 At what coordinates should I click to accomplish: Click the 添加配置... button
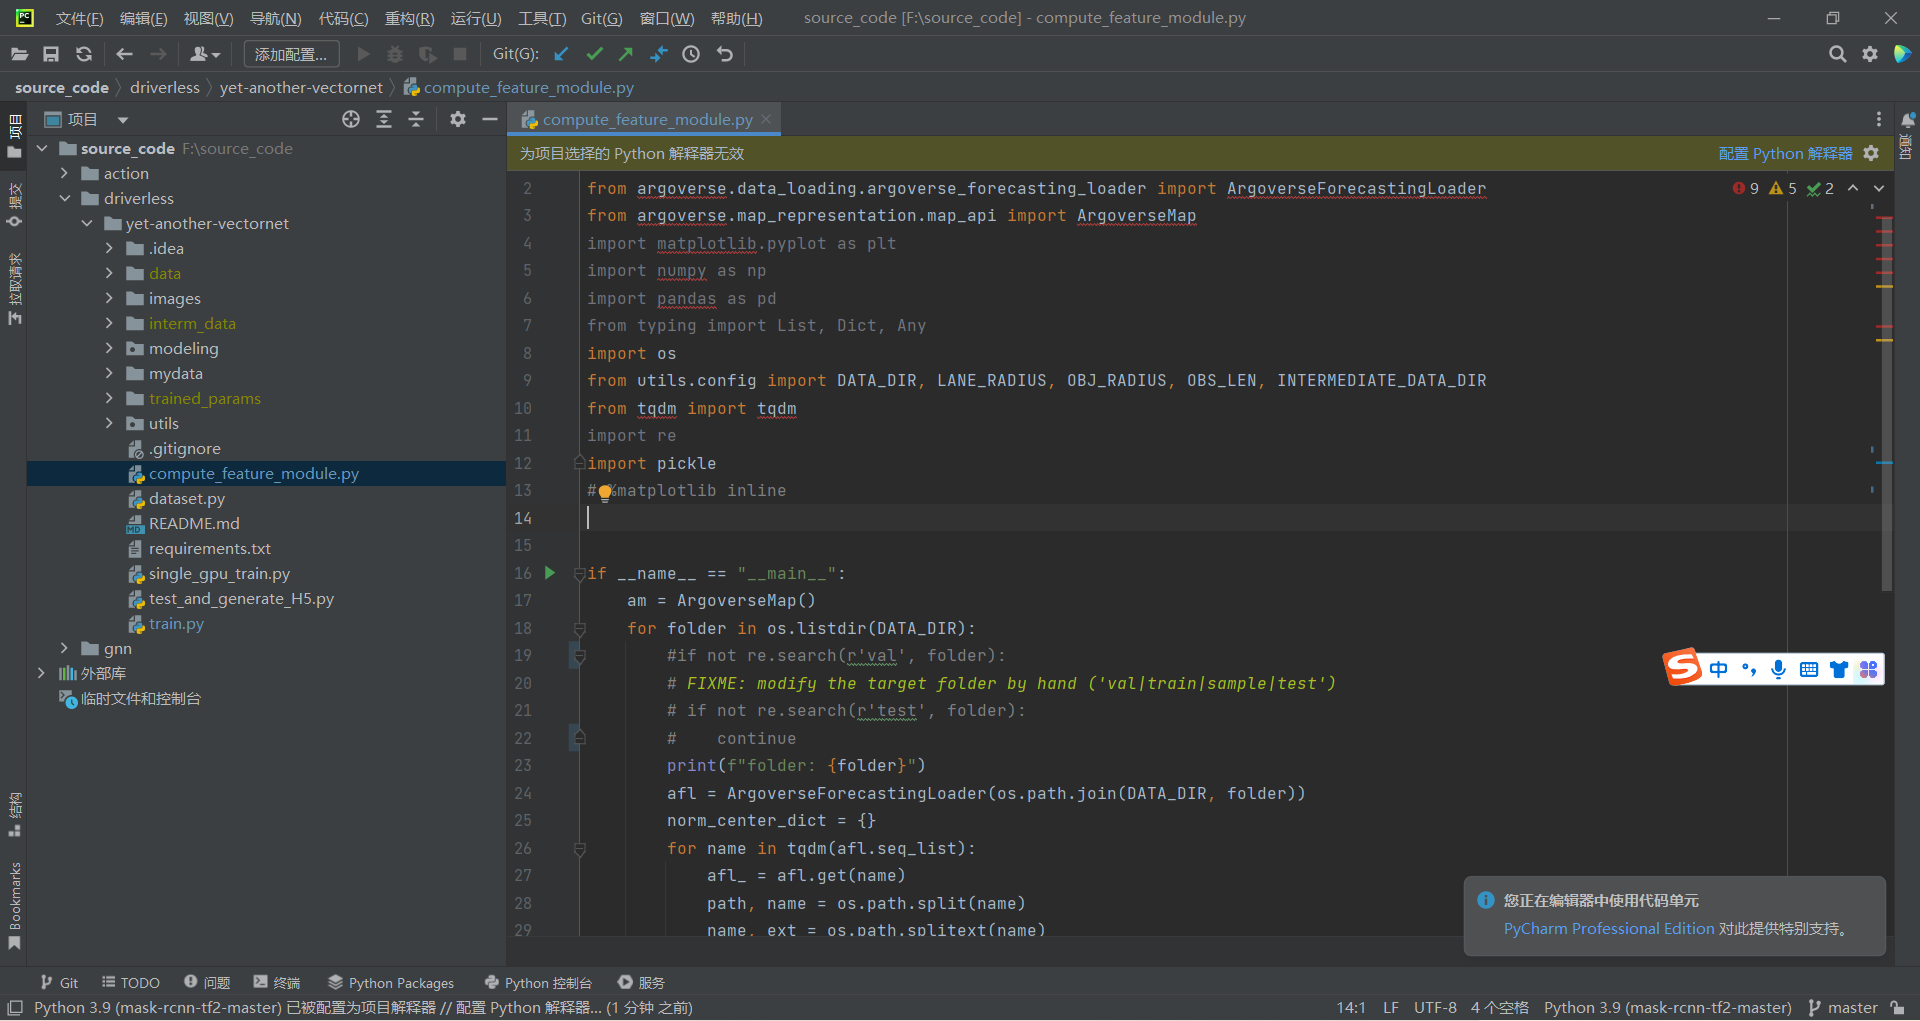(290, 54)
